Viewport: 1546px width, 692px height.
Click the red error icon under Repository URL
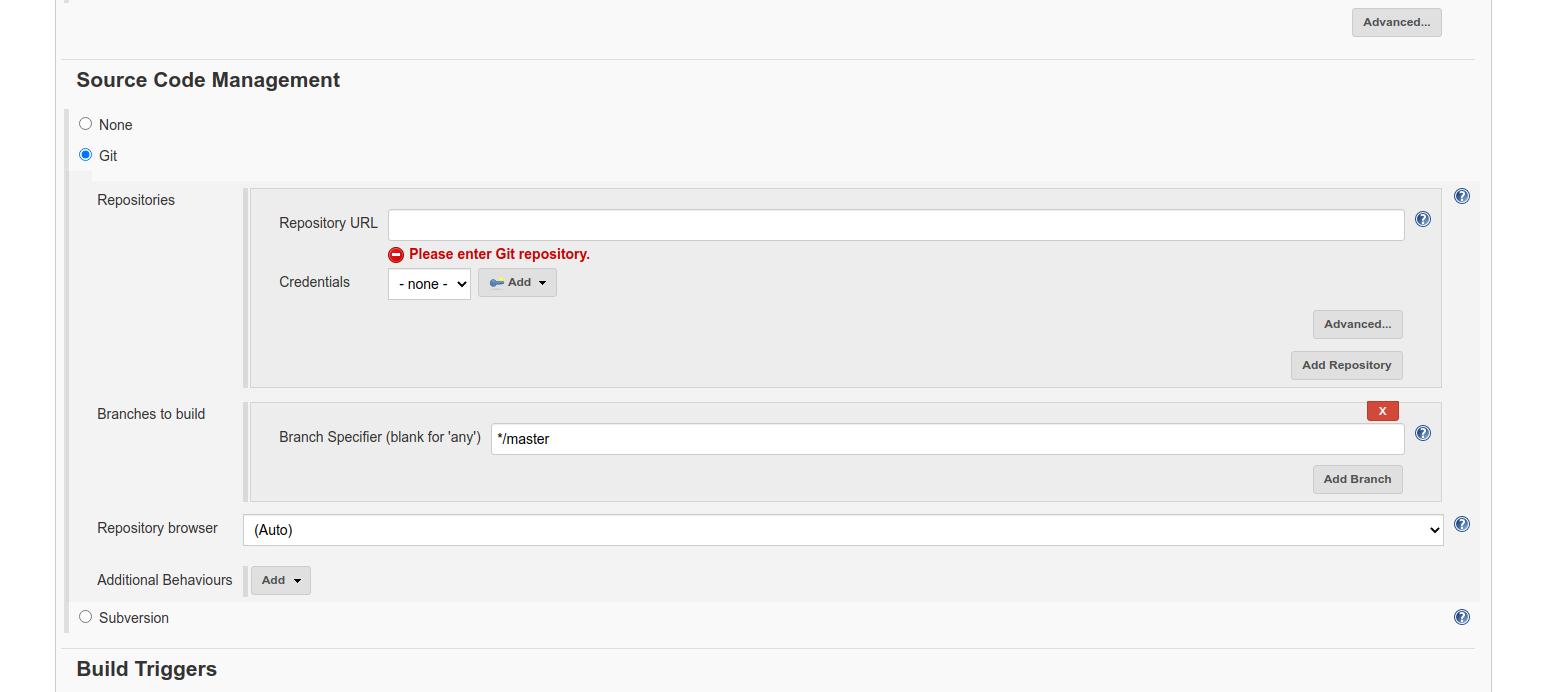point(396,255)
